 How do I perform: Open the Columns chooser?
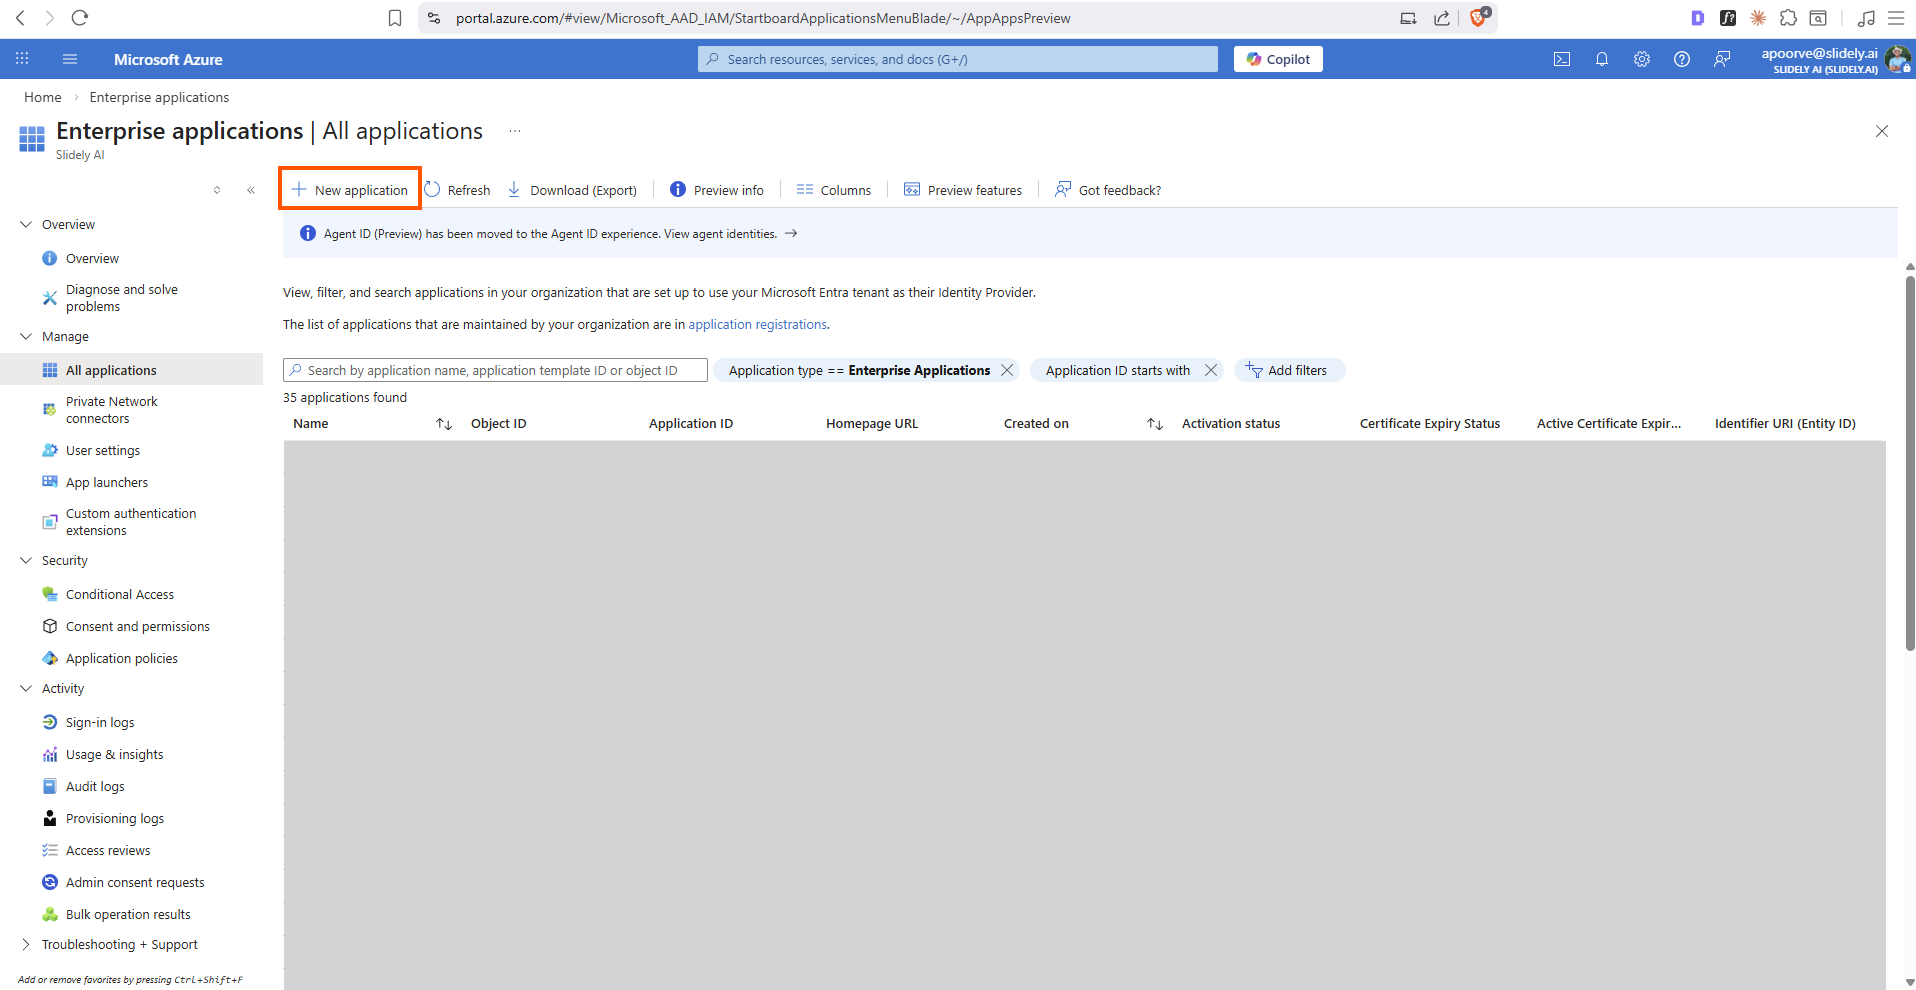point(834,190)
